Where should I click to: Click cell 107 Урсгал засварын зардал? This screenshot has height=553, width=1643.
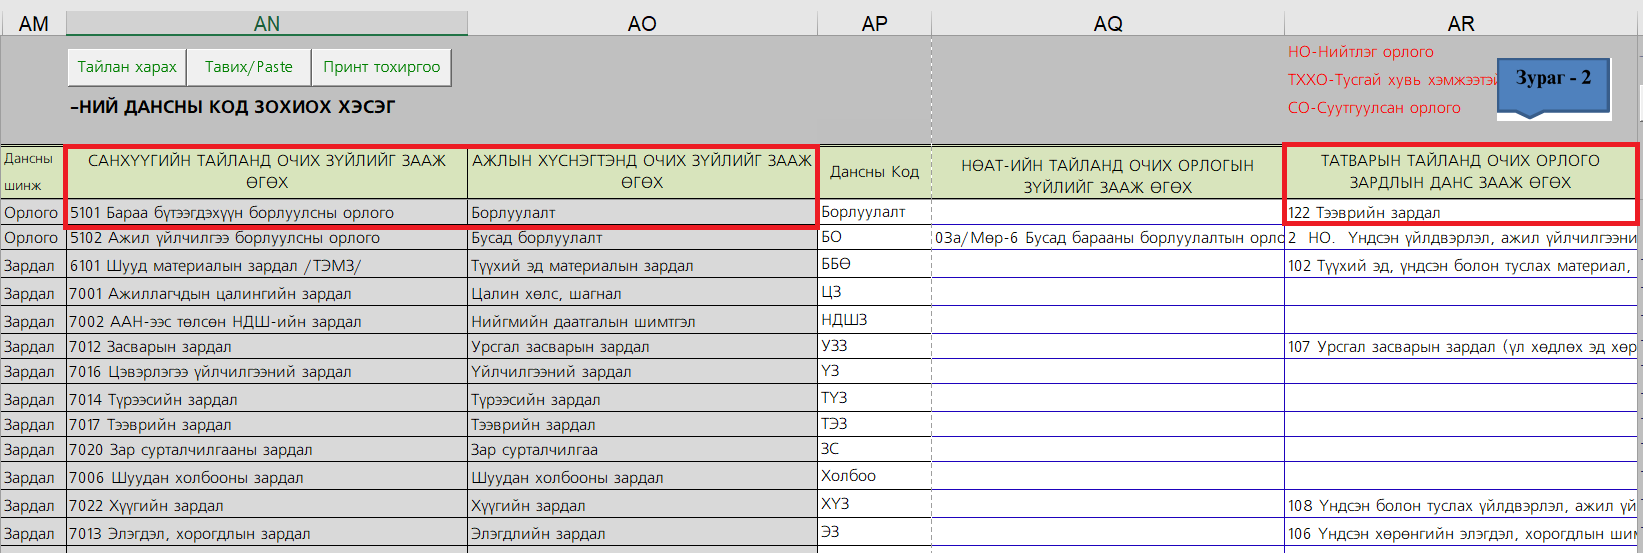(1460, 347)
